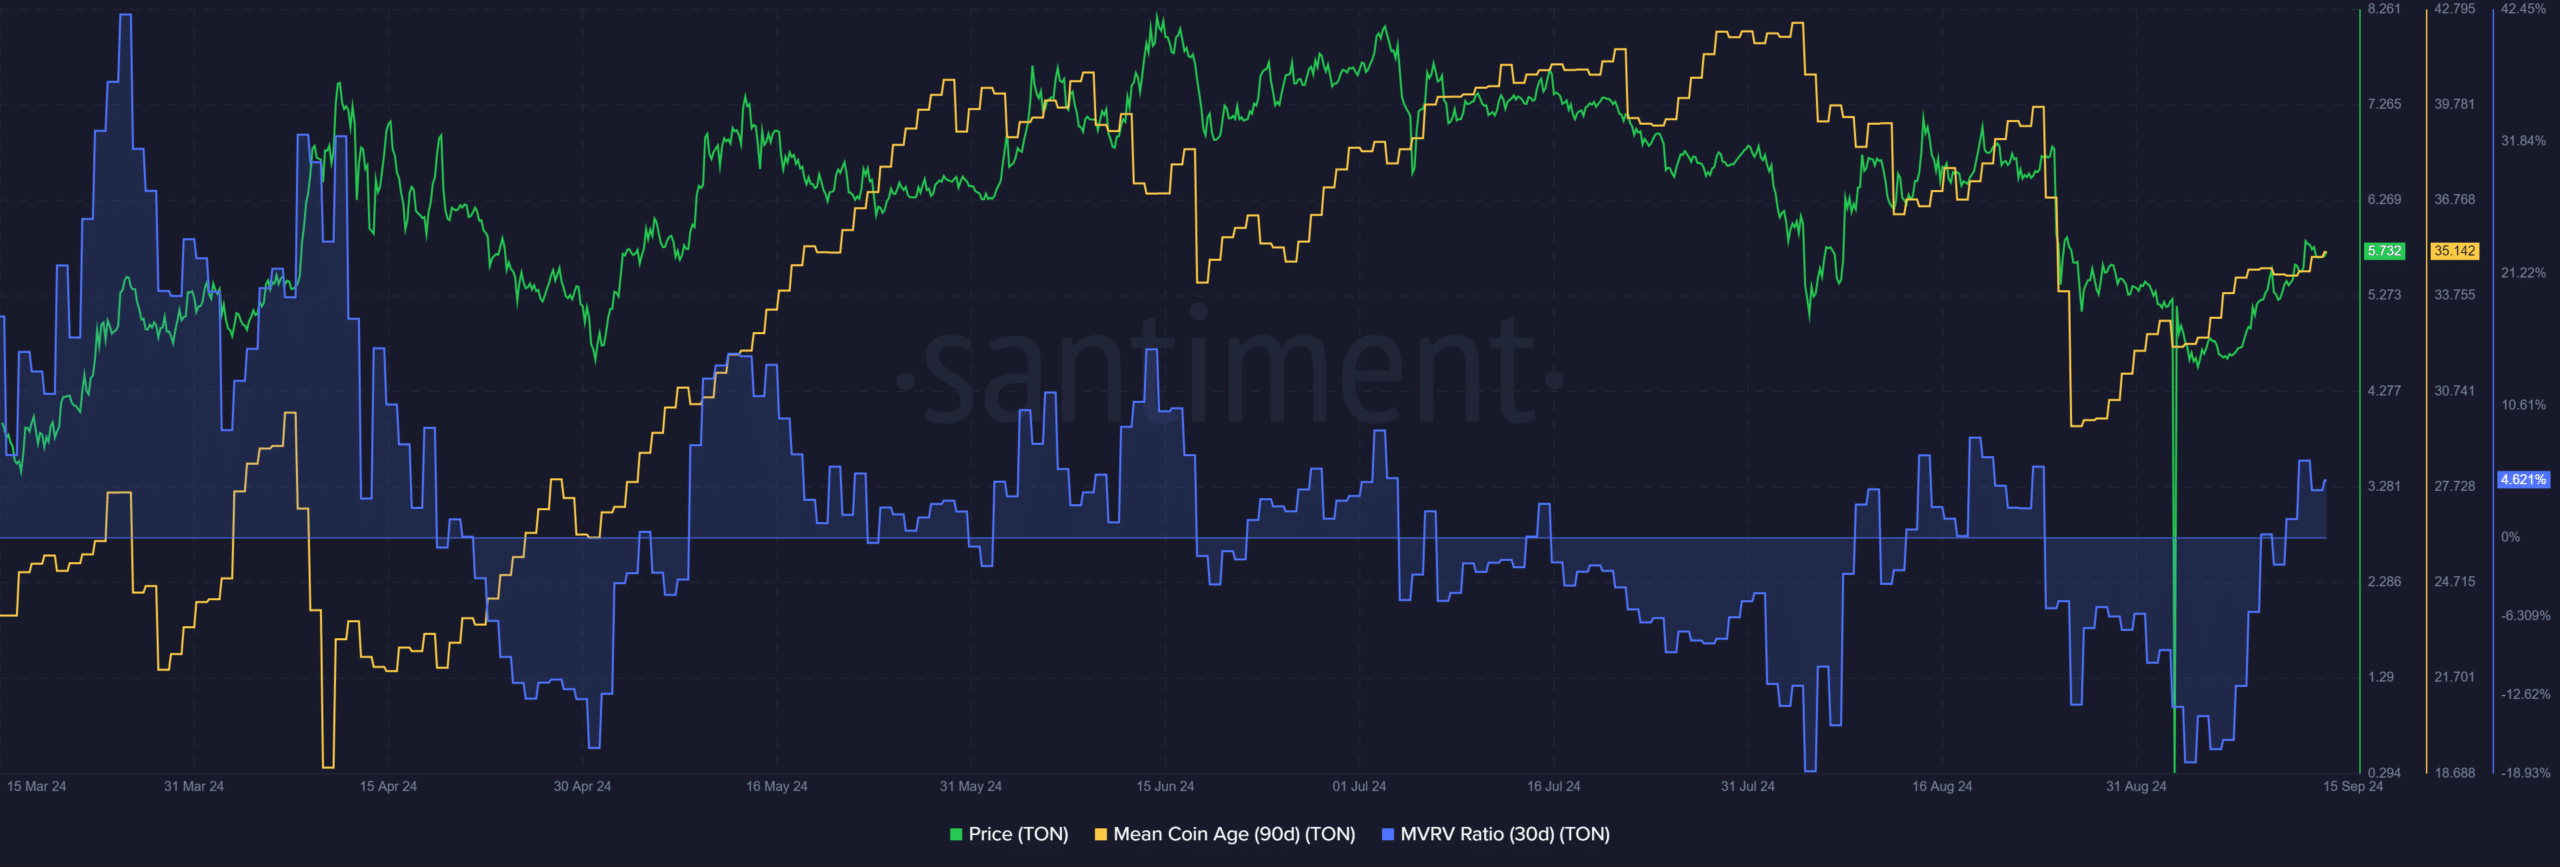This screenshot has height=867, width=2560.
Task: Click the -6.309% MVRV axis value
Action: [x=2525, y=616]
